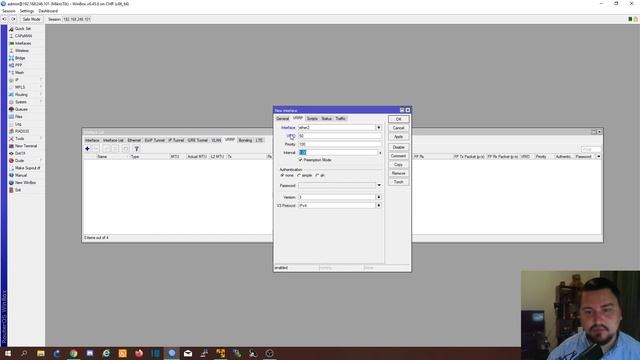This screenshot has width=640, height=360.
Task: Open the Interface dropdown (ether2)
Action: pyautogui.click(x=379, y=128)
